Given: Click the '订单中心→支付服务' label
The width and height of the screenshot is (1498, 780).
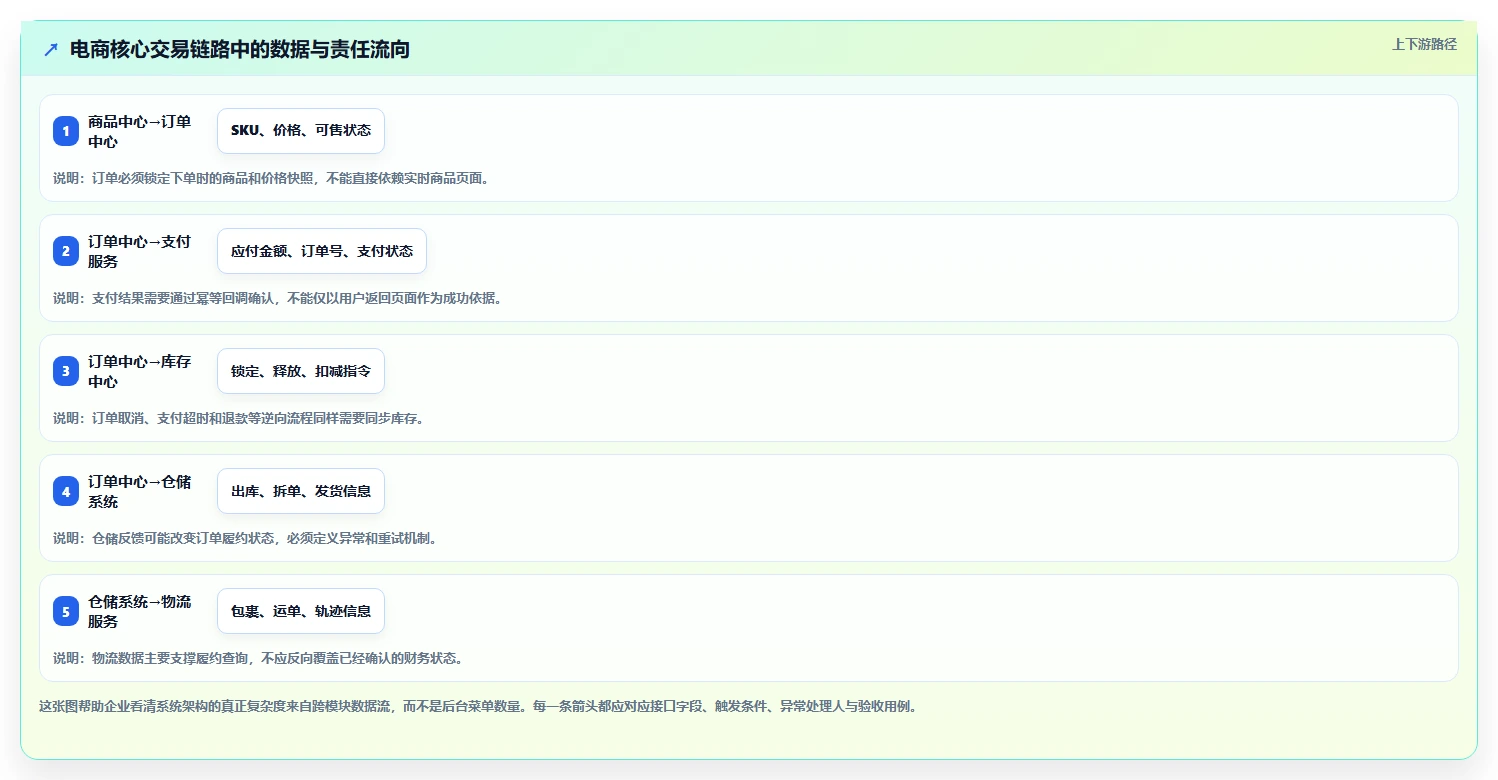Looking at the screenshot, I should (140, 251).
